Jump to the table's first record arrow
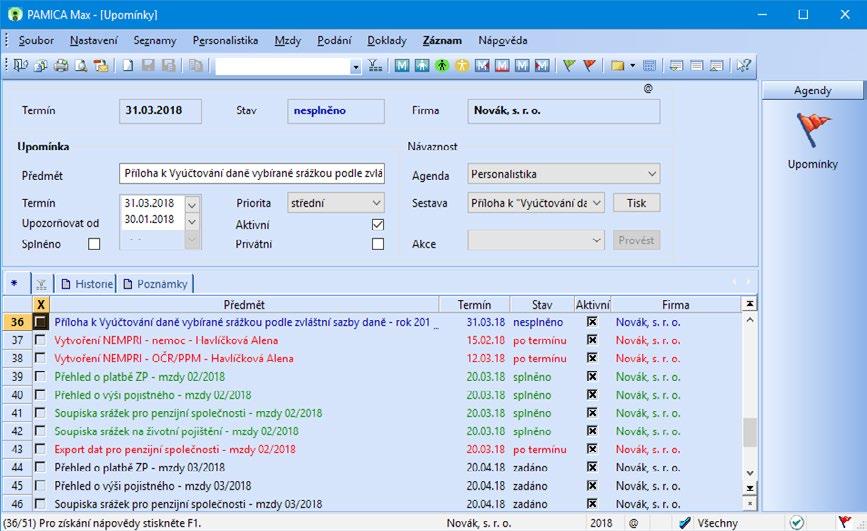867x531 pixels. click(749, 304)
